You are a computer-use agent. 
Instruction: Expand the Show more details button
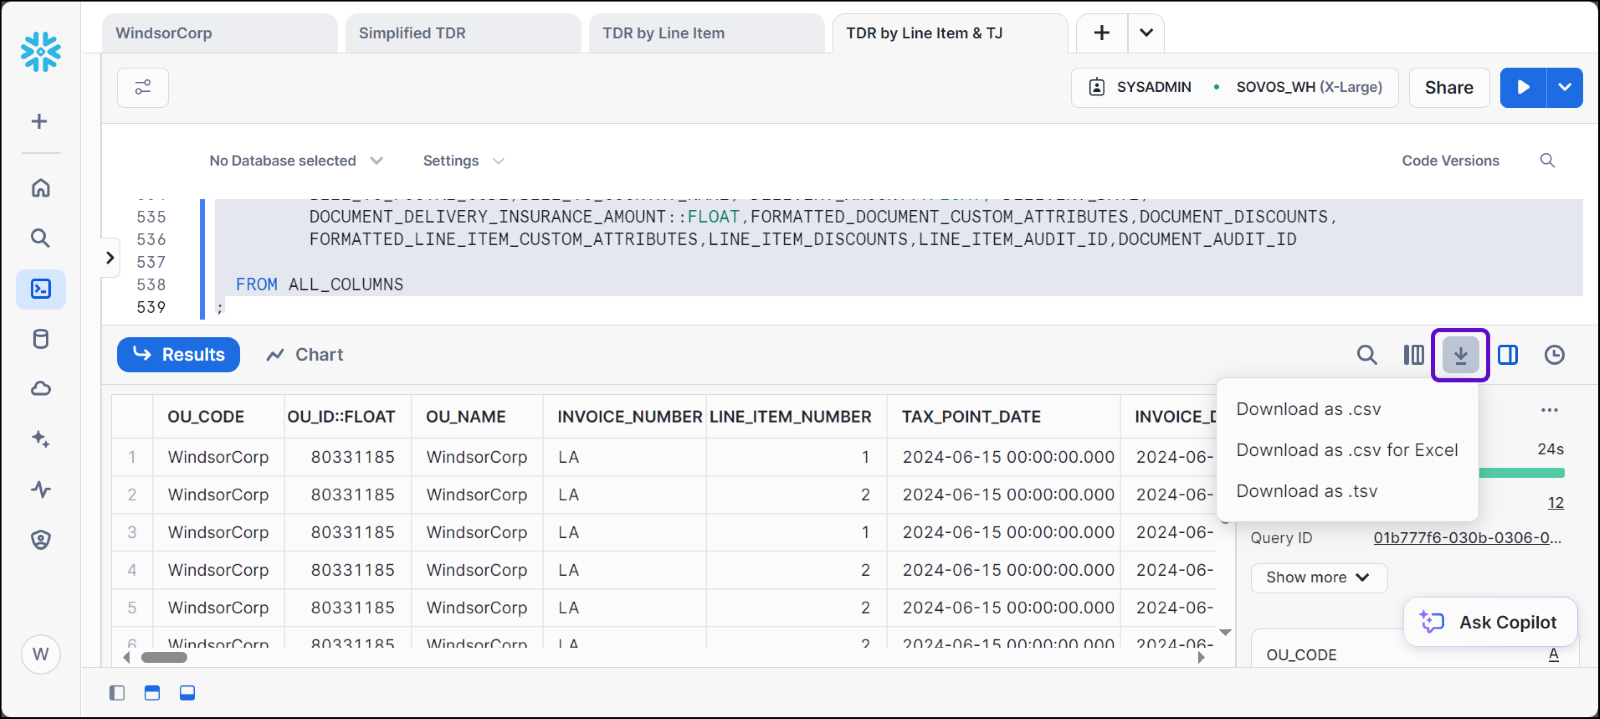pos(1318,577)
